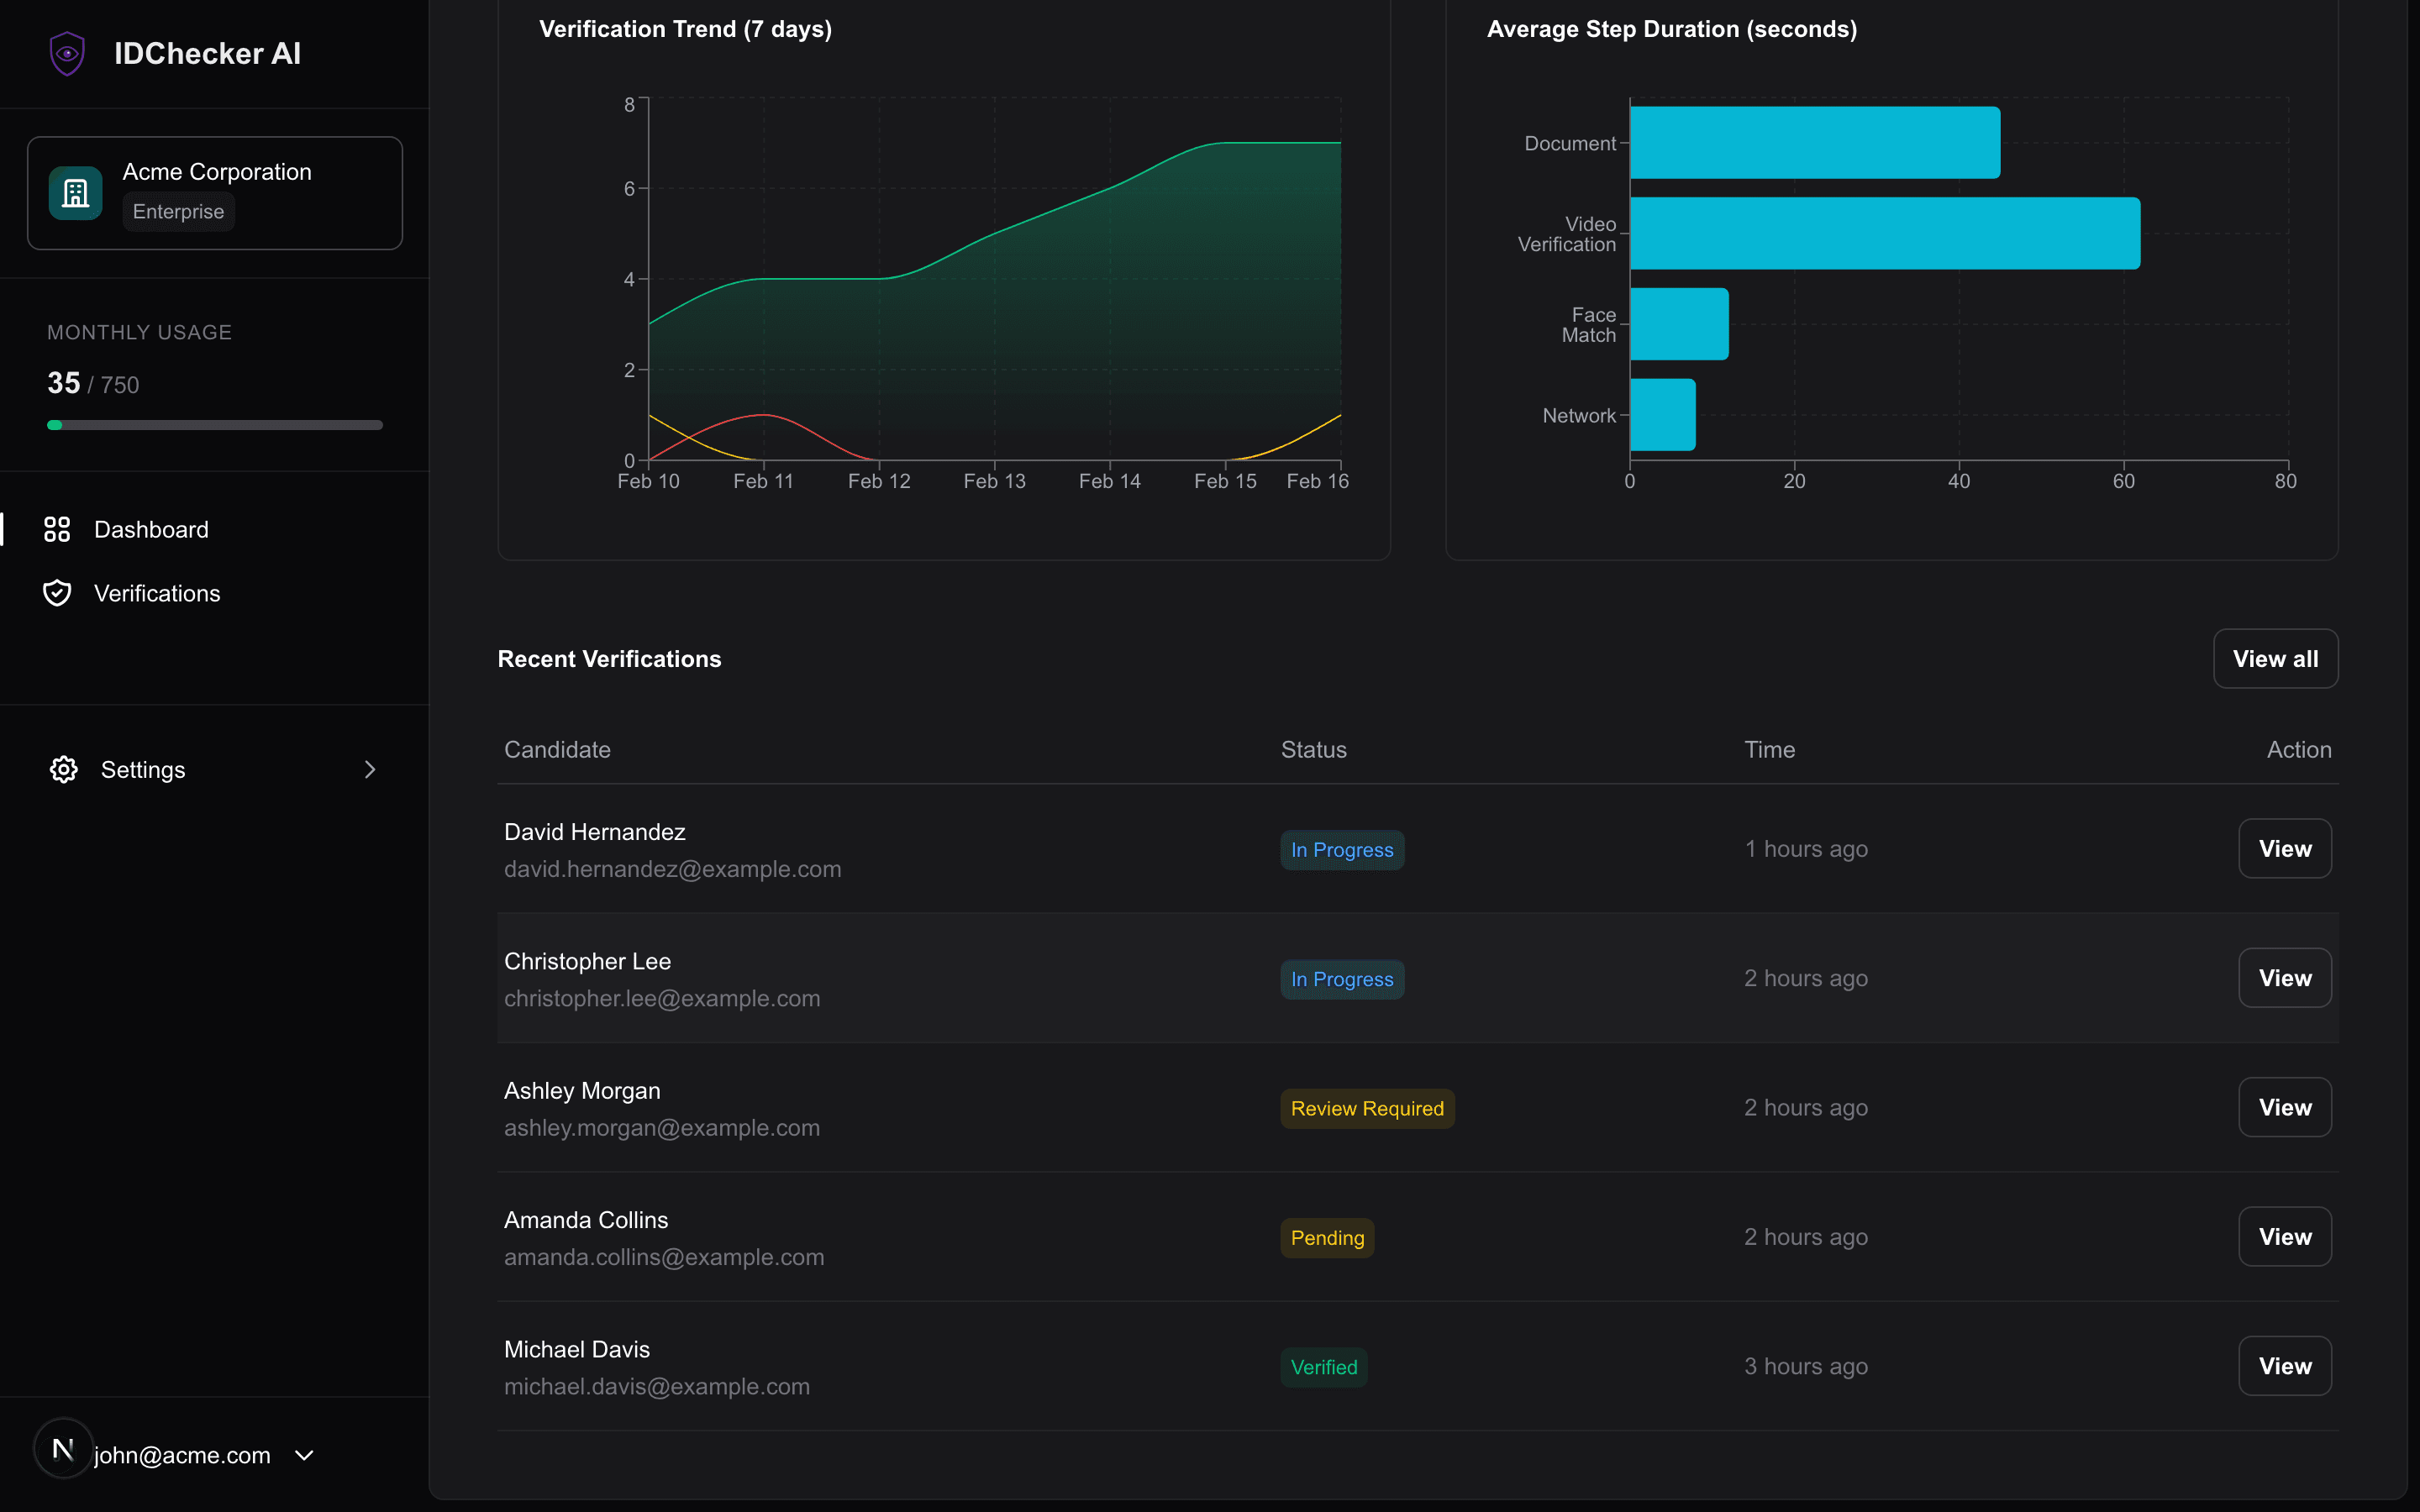2420x1512 pixels.
Task: Navigate to the Dashboard section
Action: (x=152, y=529)
